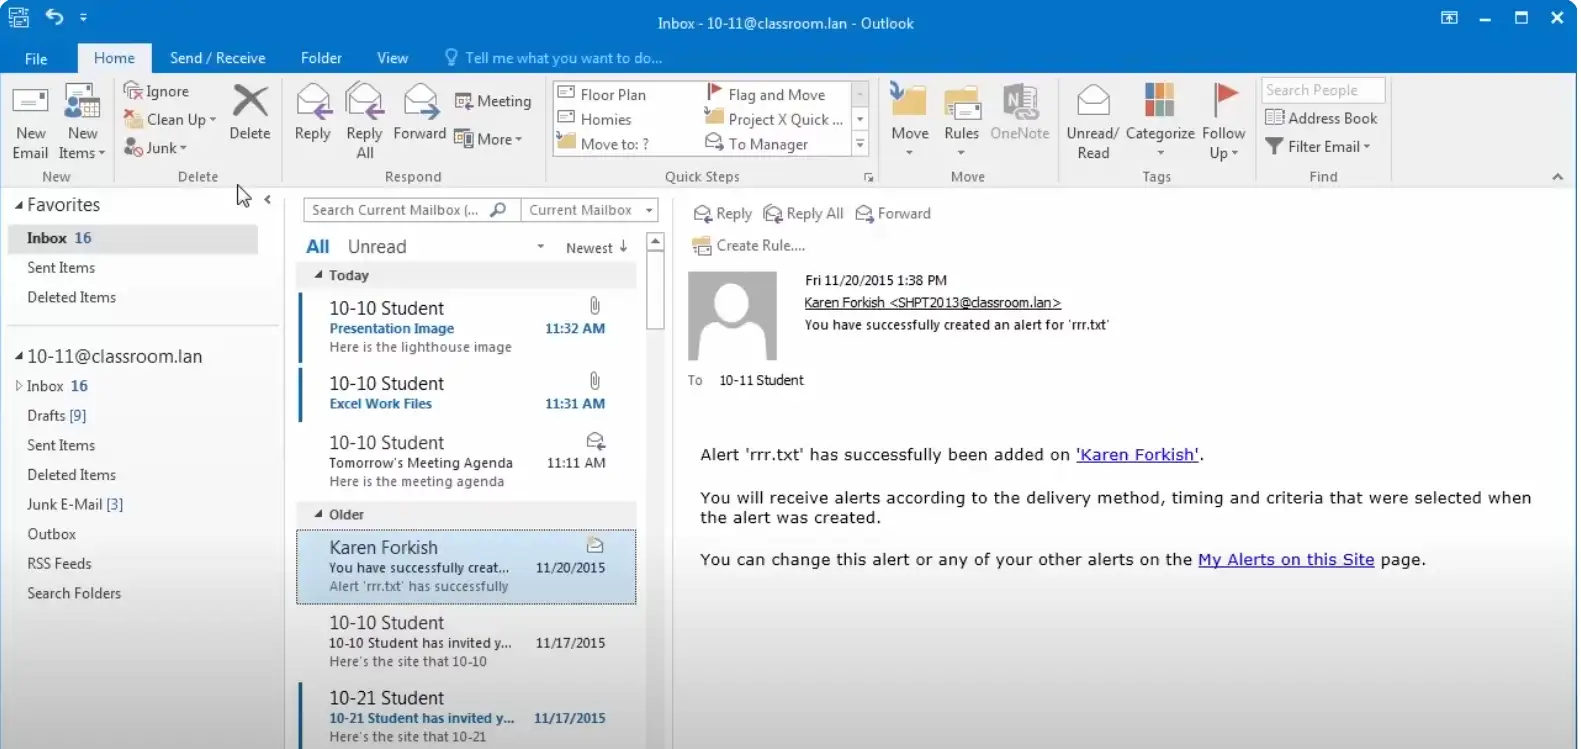Collapse the Favorites folder group

pos(19,205)
